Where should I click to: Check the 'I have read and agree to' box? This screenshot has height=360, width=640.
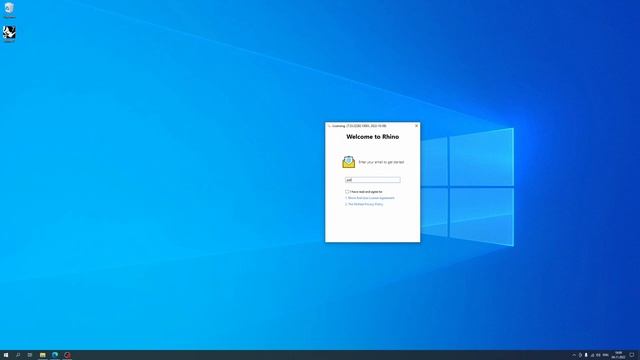click(x=347, y=191)
